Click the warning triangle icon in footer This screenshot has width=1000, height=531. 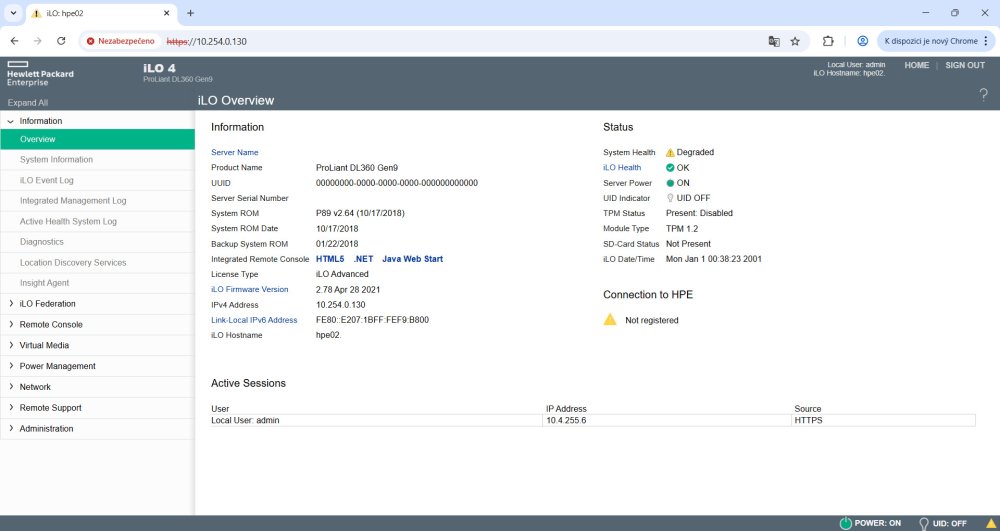point(991,523)
